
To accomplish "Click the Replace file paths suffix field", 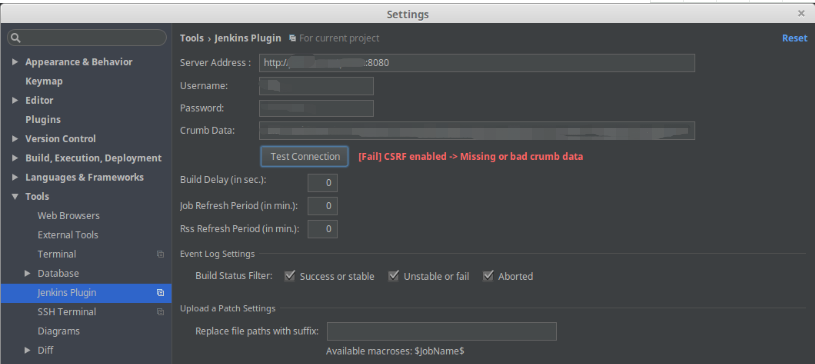I will [441, 331].
